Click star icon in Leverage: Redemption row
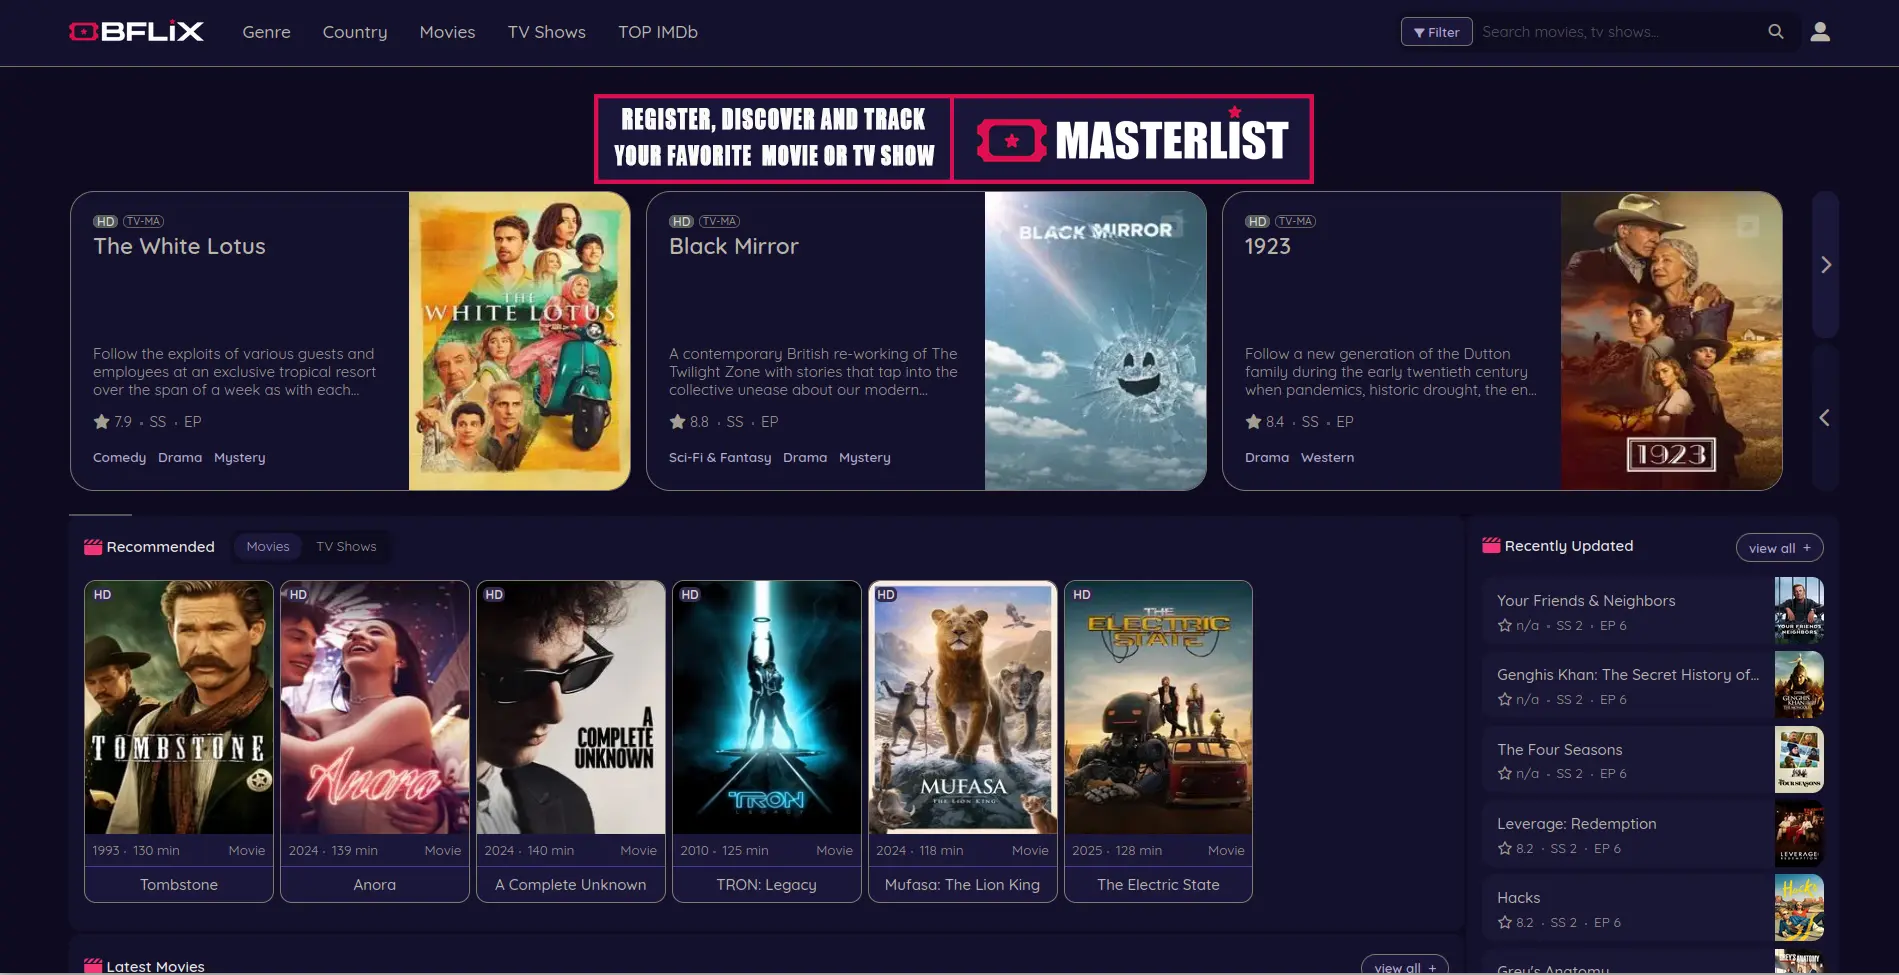This screenshot has width=1899, height=975. click(1504, 849)
